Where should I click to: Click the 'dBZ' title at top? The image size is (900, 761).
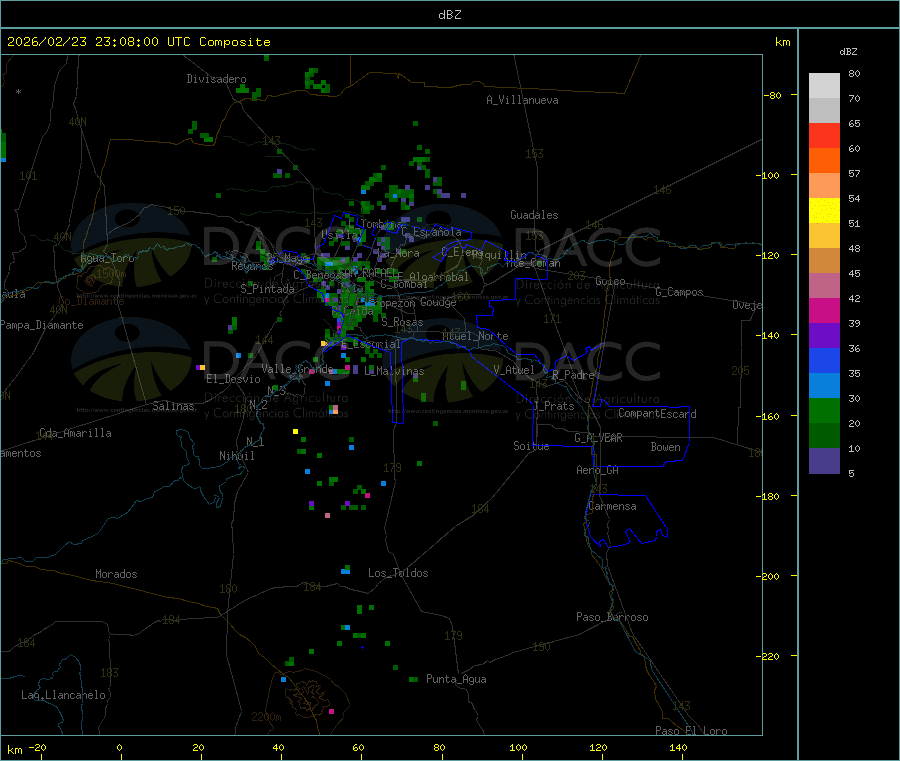coord(449,14)
